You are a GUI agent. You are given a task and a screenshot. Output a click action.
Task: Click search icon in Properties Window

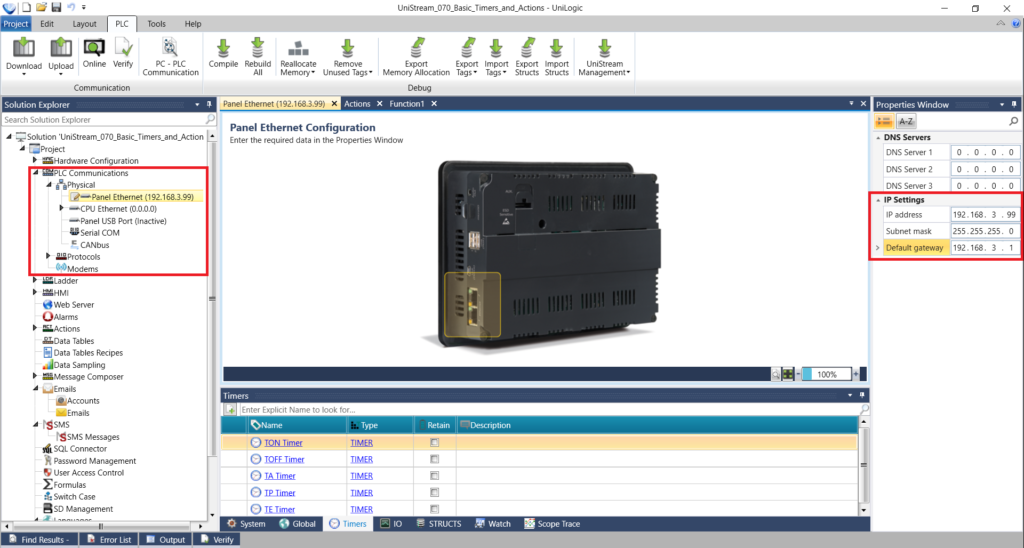(x=1014, y=121)
